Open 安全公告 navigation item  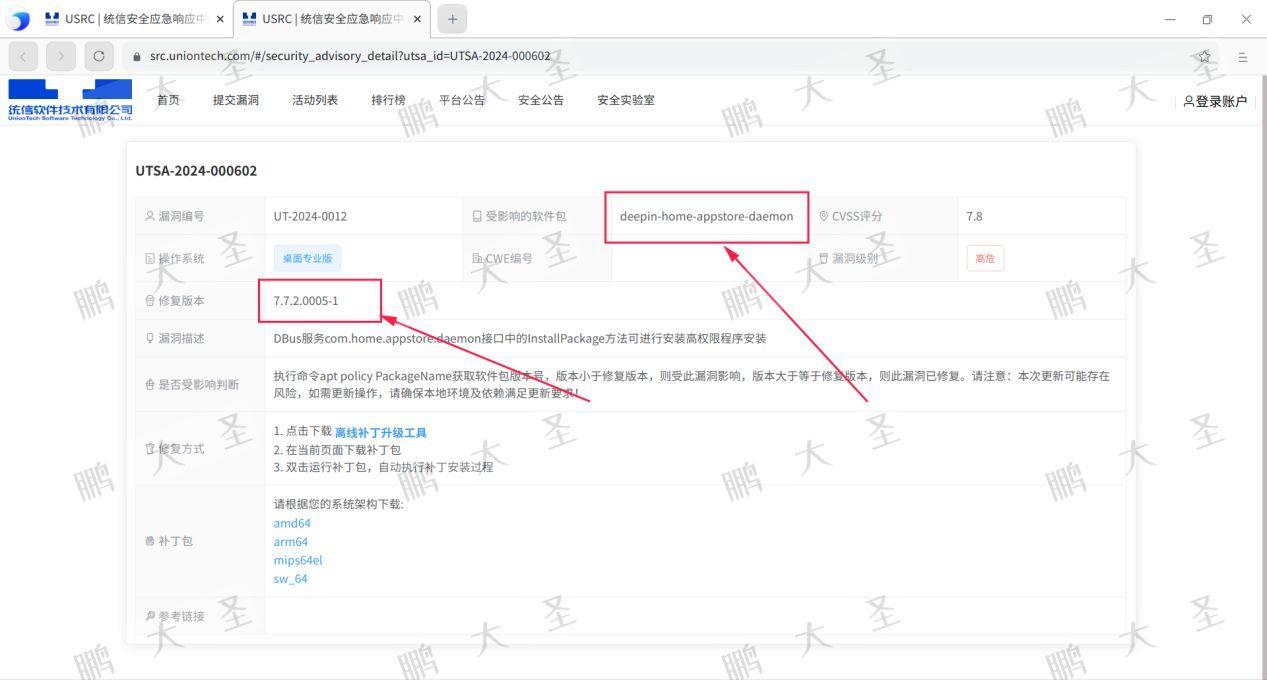pos(541,100)
